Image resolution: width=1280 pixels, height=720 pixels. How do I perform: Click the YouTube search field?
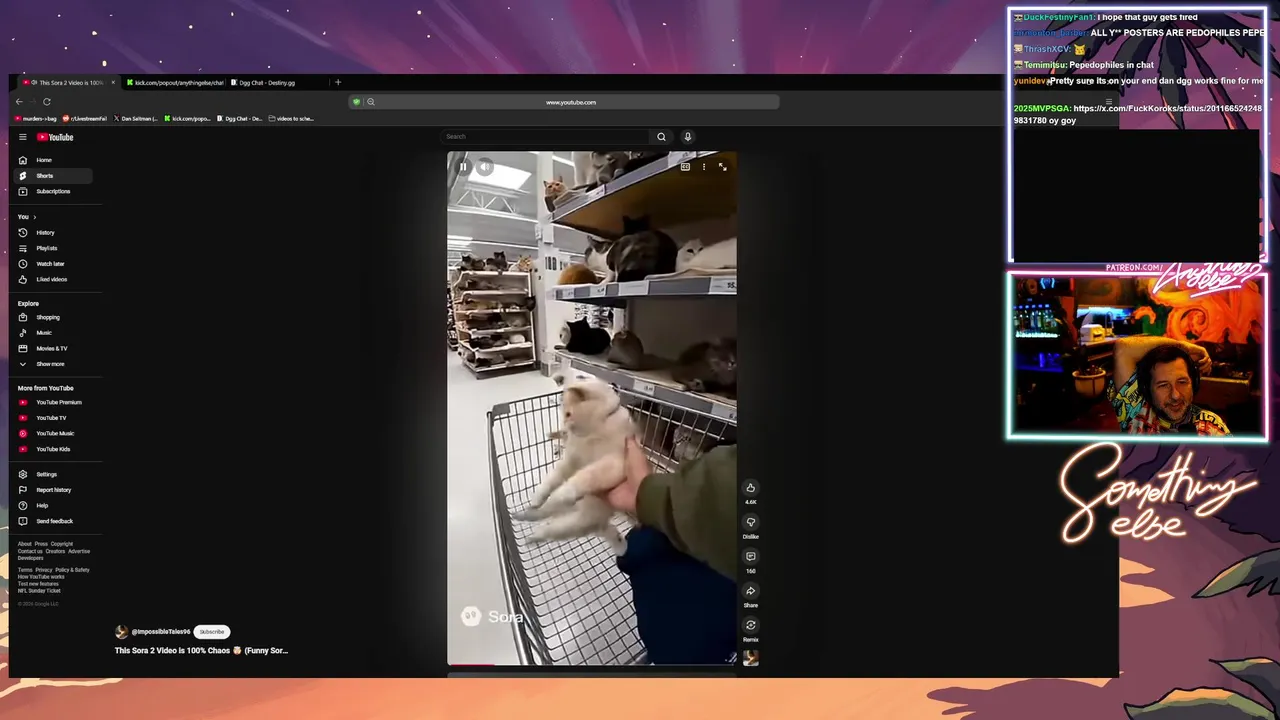[x=545, y=136]
